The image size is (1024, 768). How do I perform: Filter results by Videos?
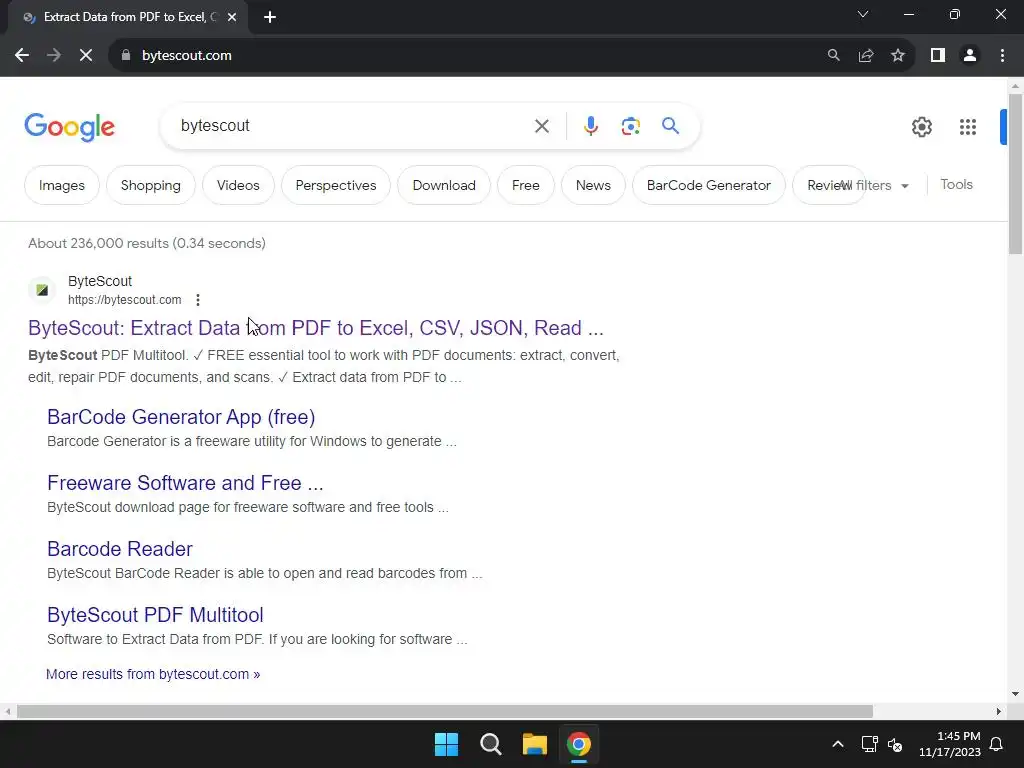[x=238, y=185]
